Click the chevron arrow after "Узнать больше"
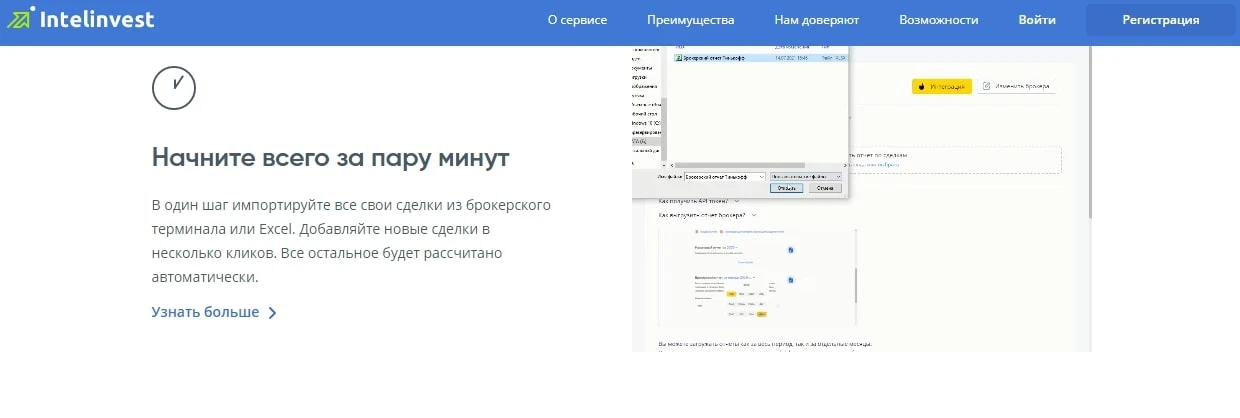The image size is (1240, 418). [x=273, y=313]
